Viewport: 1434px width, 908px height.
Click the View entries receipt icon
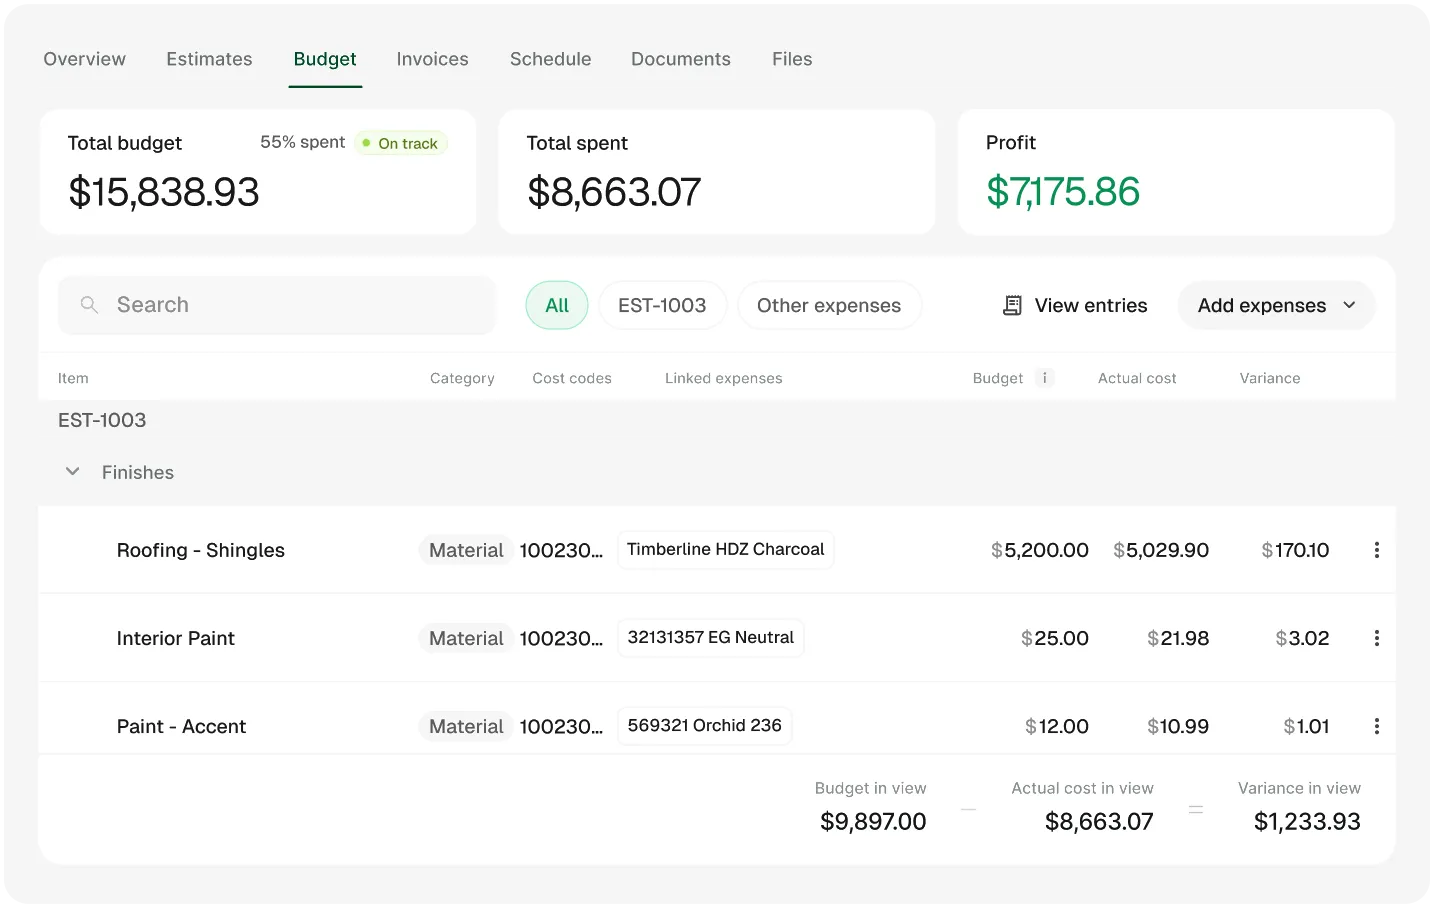(1012, 305)
